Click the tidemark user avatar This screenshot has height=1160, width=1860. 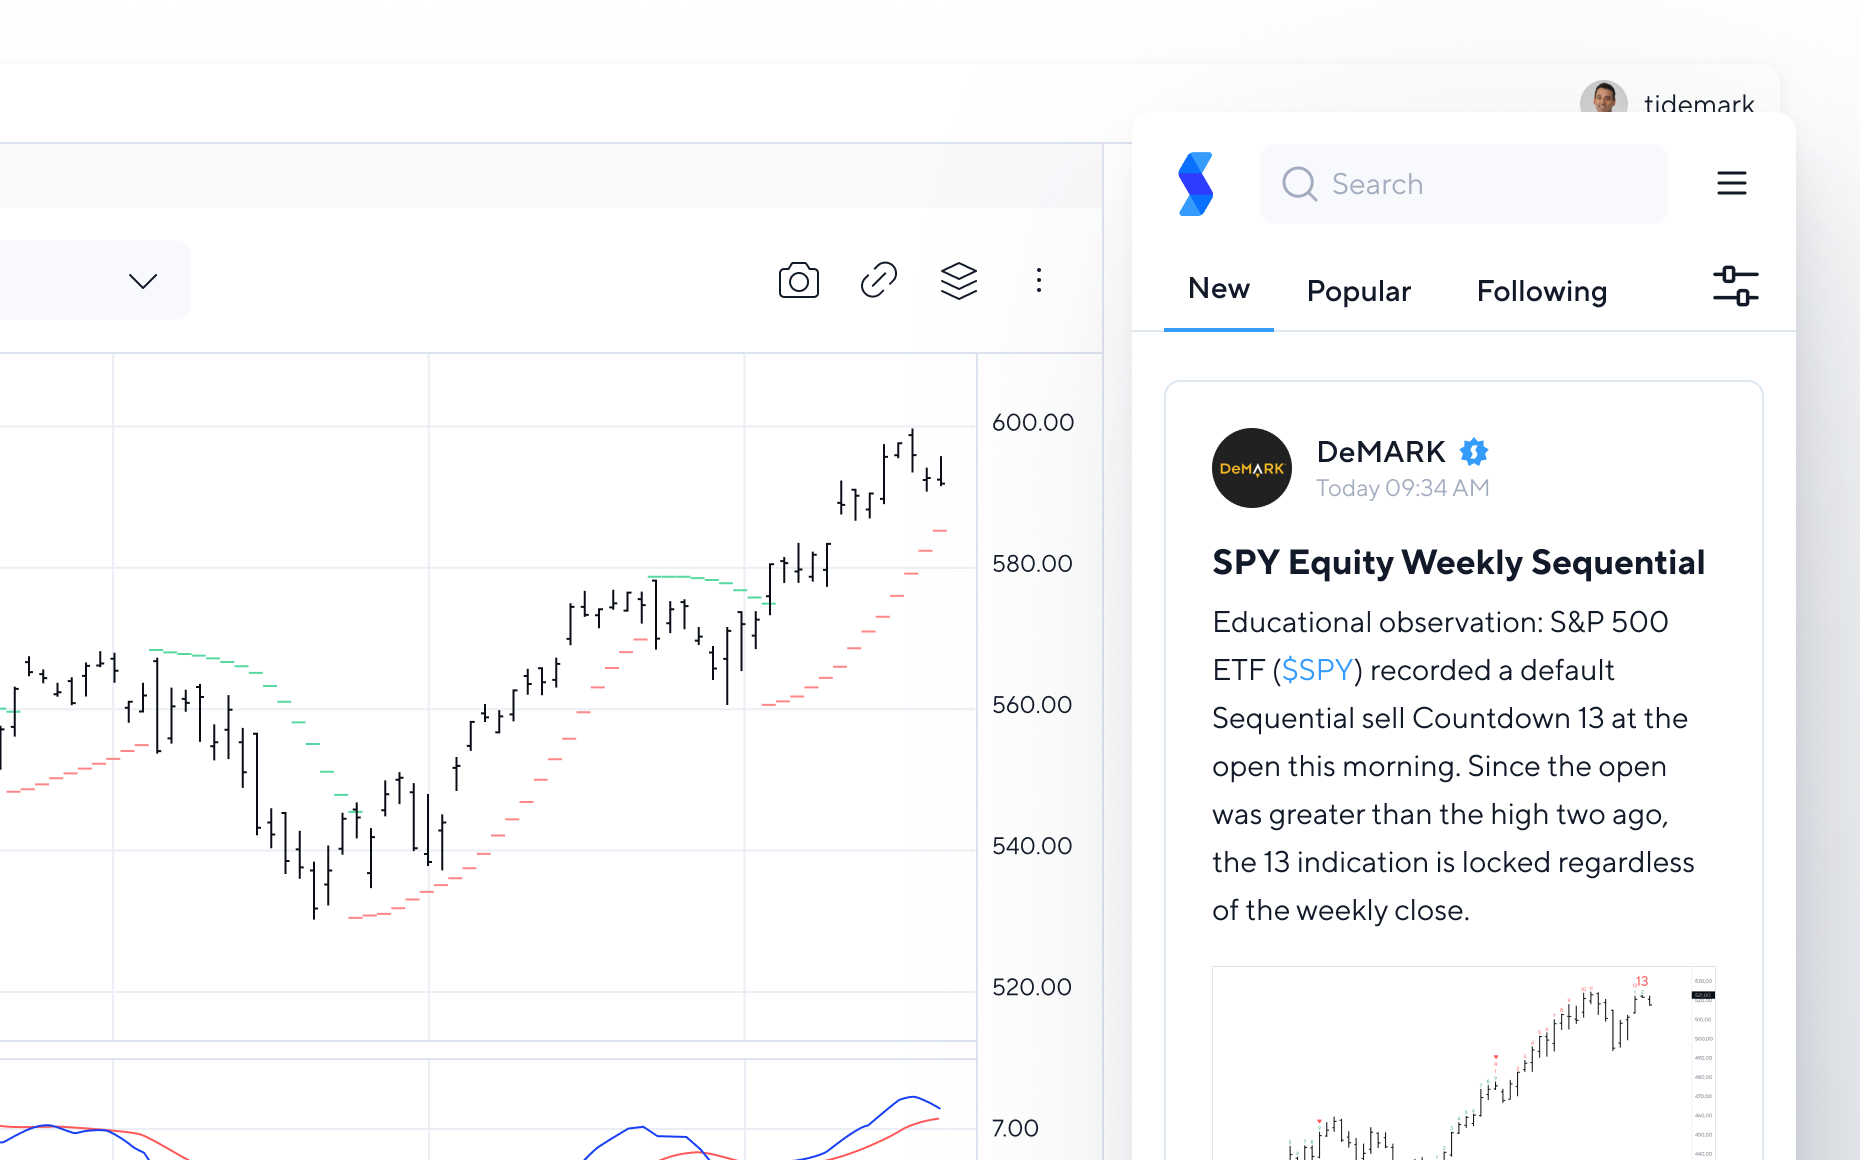1604,97
